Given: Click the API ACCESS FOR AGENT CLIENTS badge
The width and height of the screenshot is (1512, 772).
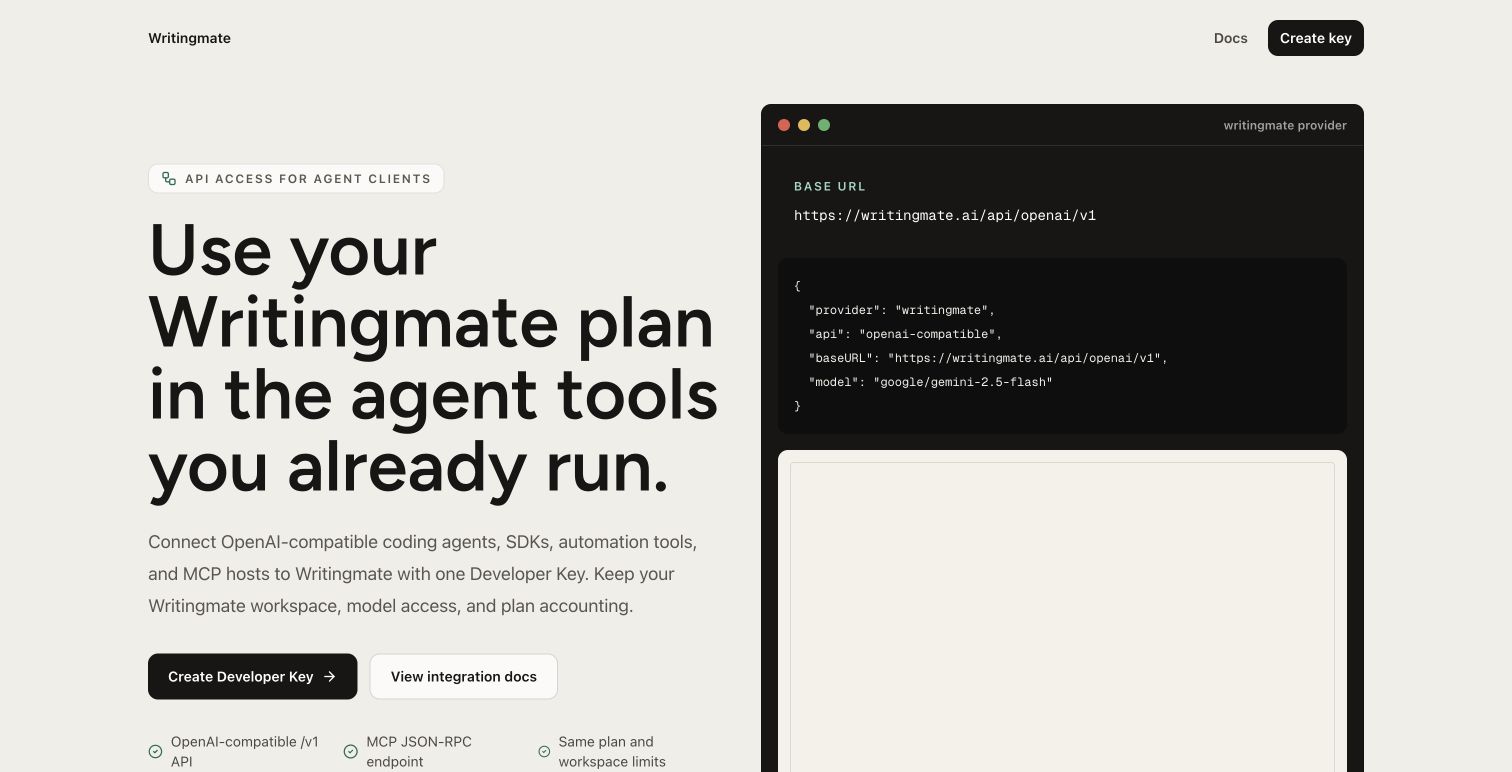Looking at the screenshot, I should [x=296, y=179].
